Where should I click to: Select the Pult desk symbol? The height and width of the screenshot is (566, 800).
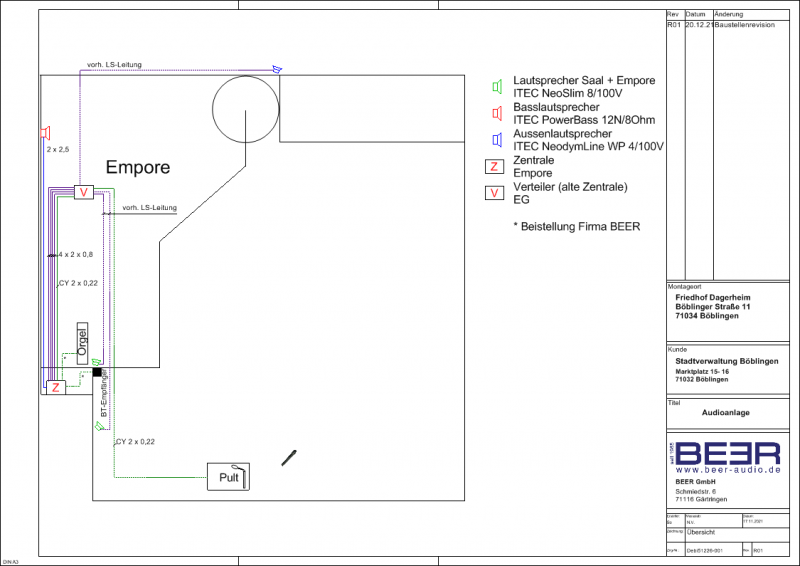(x=228, y=478)
